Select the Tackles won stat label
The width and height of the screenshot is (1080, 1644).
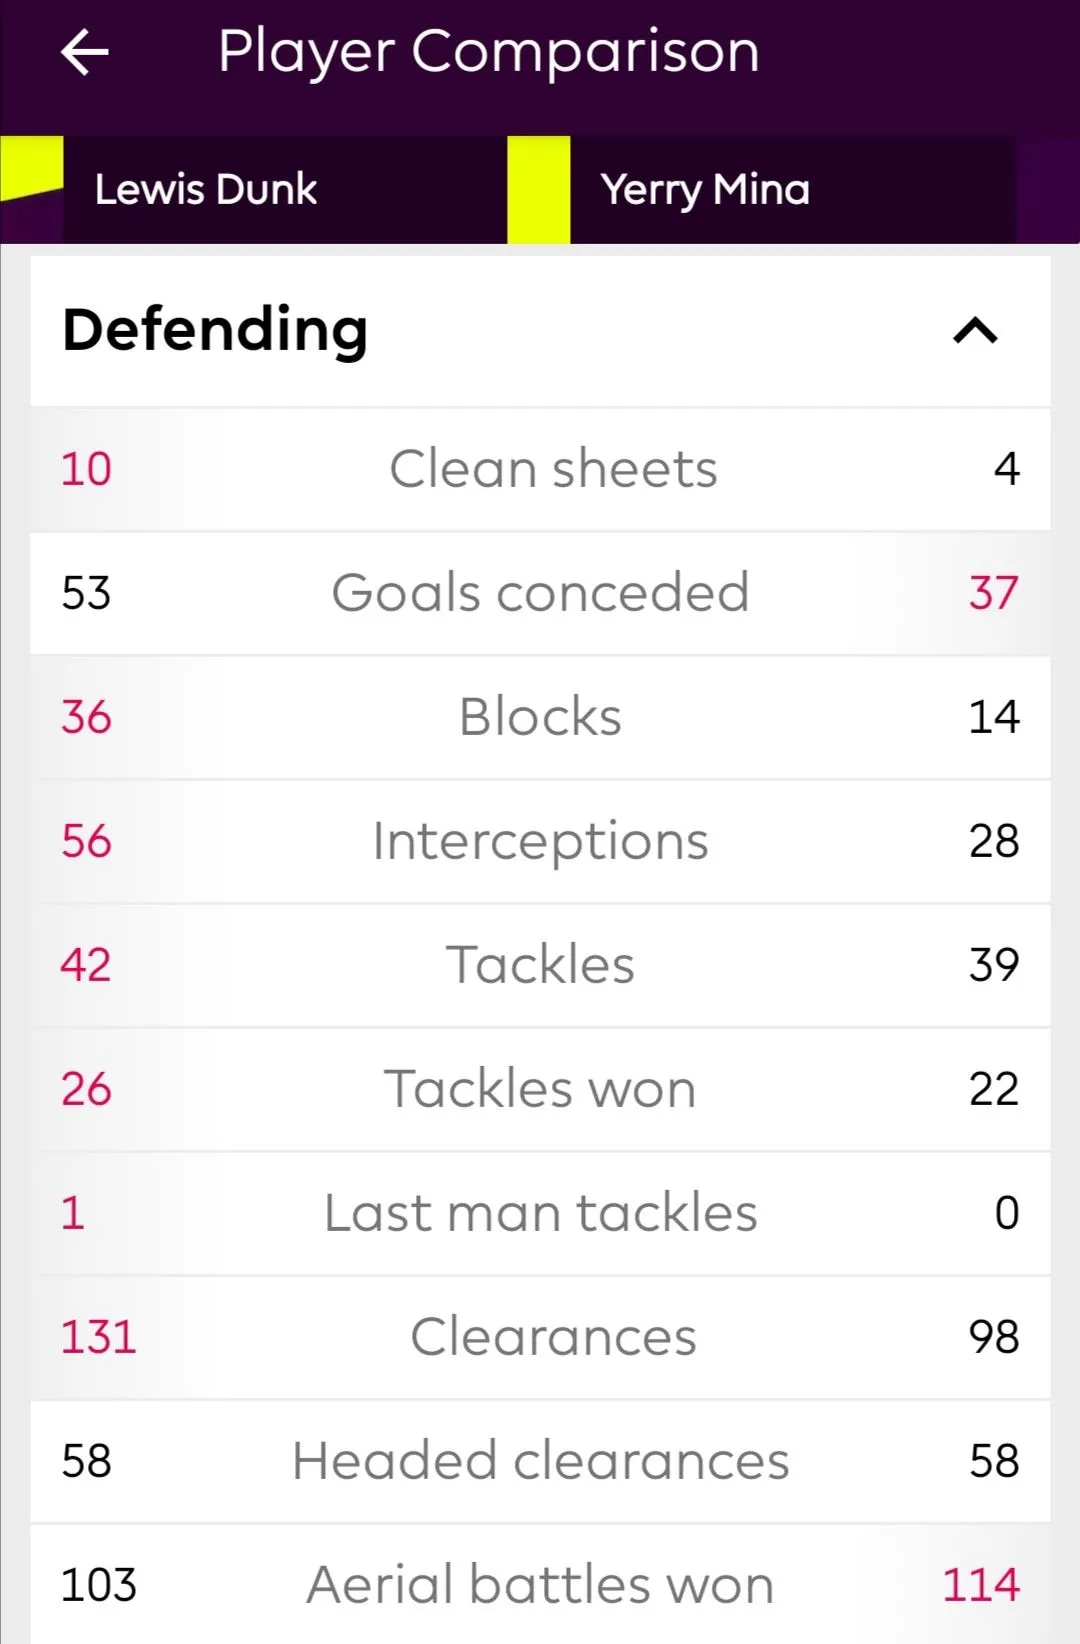pos(540,1089)
